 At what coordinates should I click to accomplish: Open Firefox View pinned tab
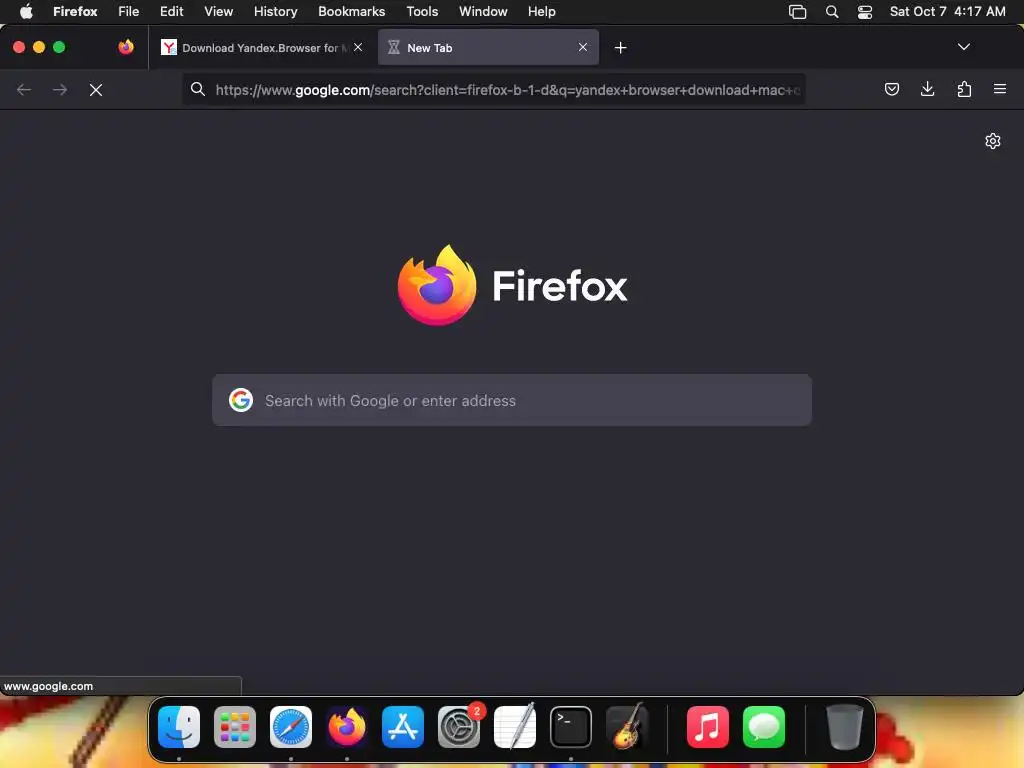tap(126, 47)
